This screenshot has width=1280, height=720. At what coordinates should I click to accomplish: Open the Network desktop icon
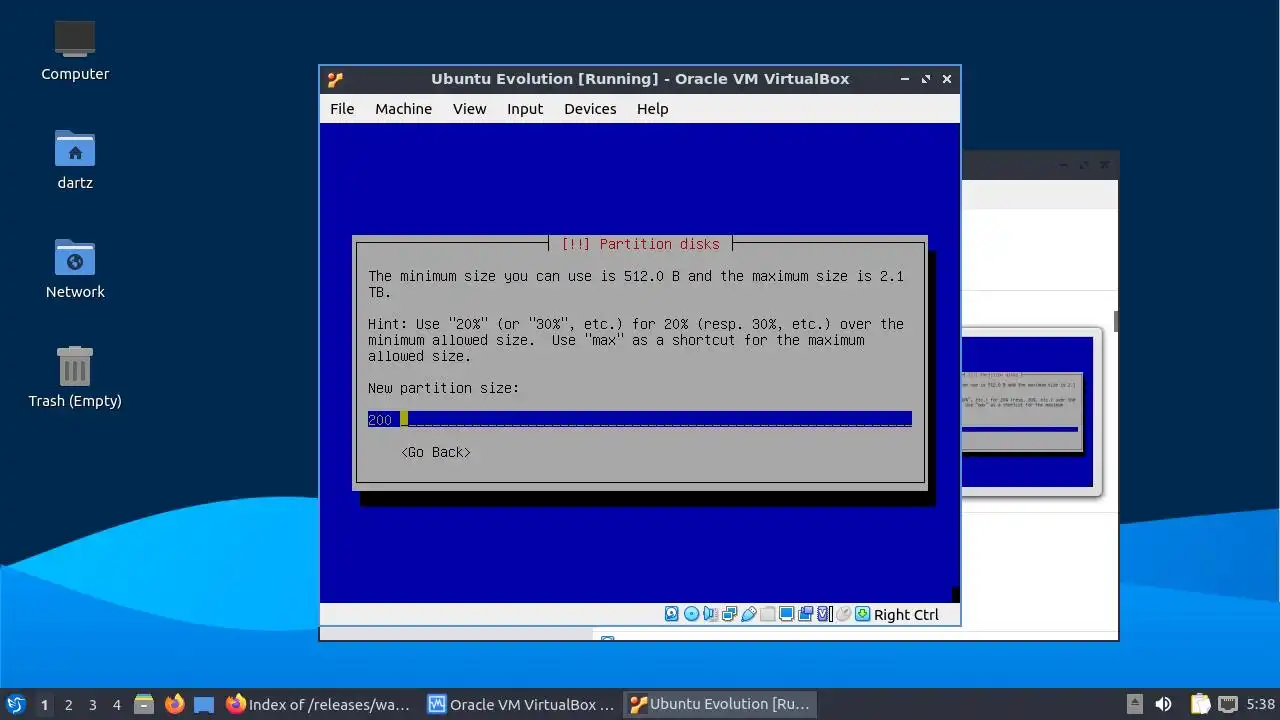(75, 268)
